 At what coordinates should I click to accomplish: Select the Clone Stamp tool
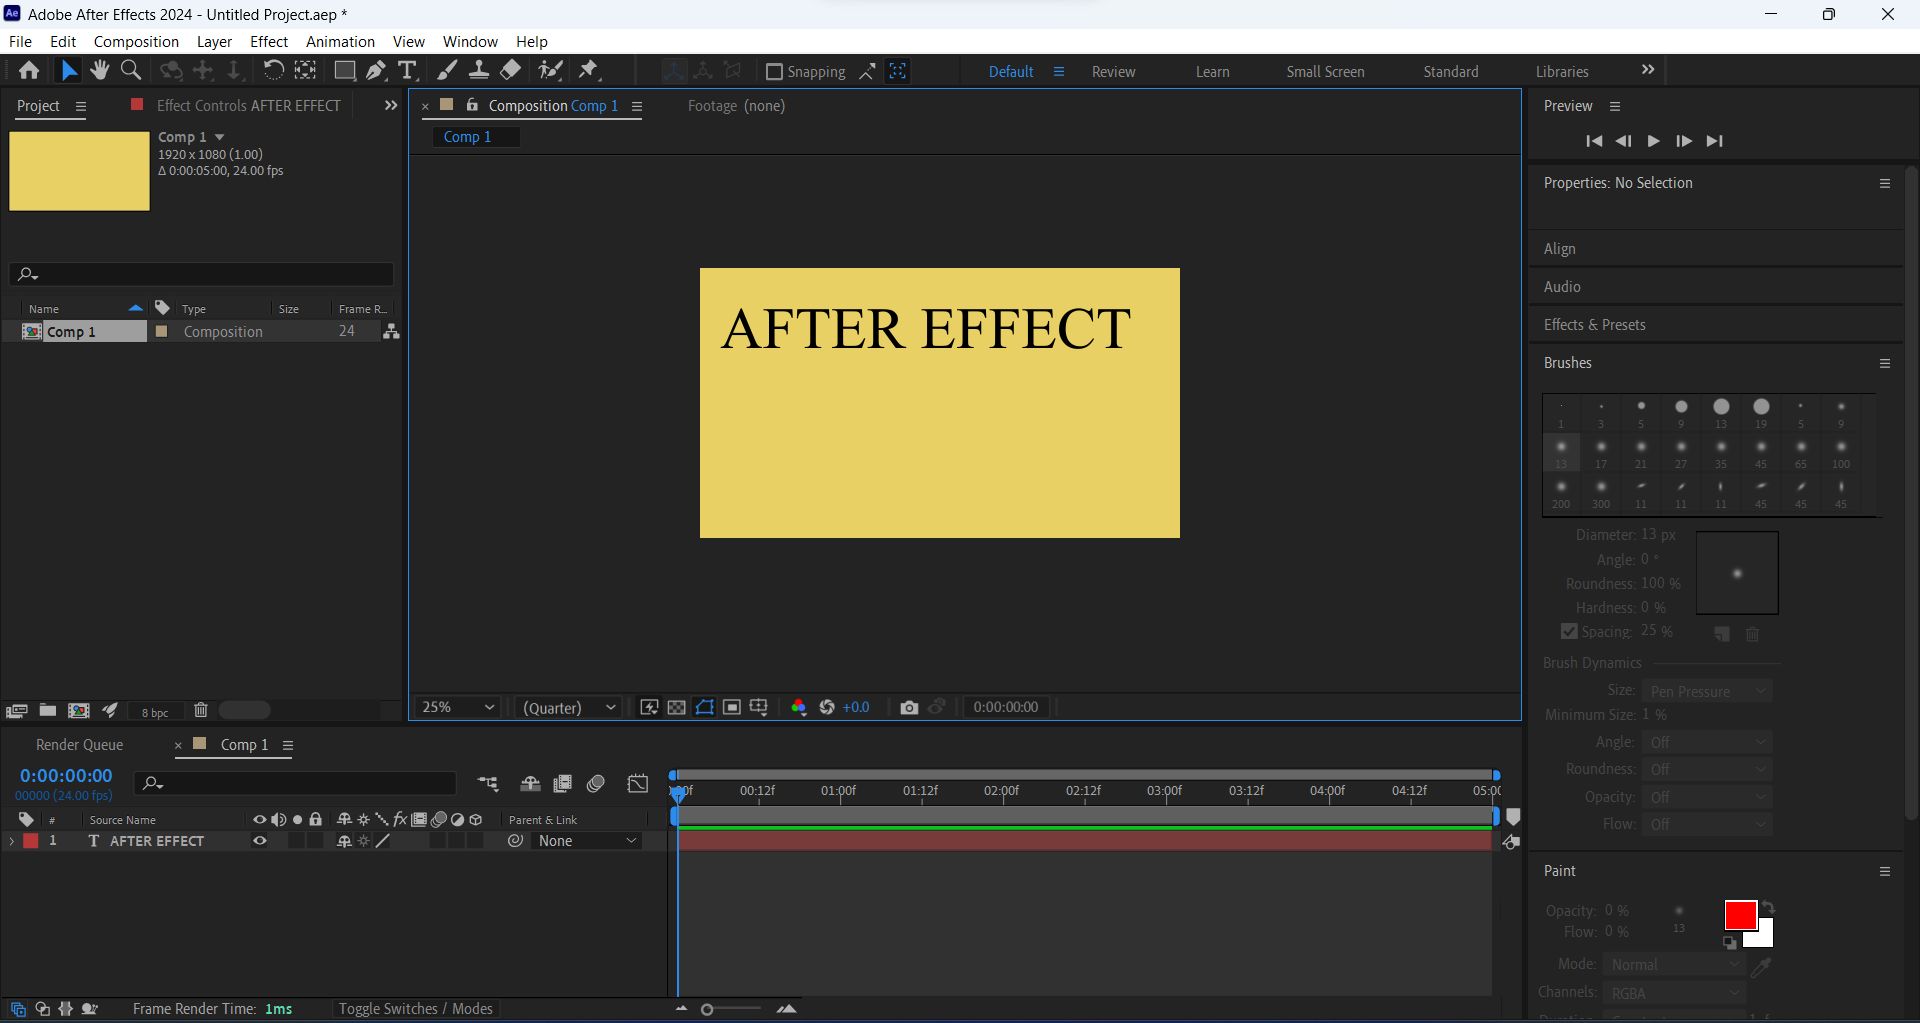pos(479,70)
